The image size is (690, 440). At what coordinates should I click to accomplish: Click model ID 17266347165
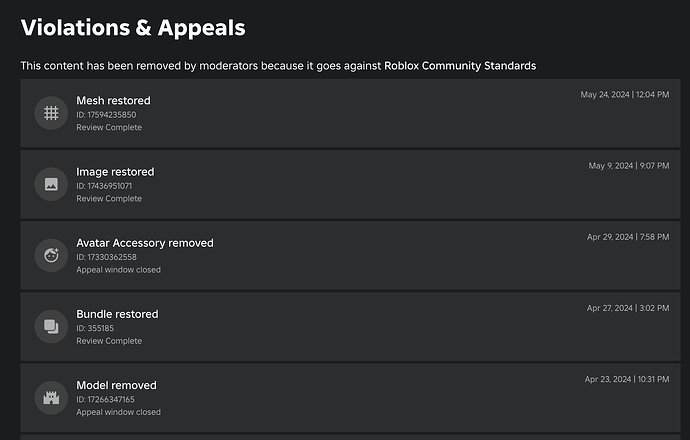tap(105, 400)
